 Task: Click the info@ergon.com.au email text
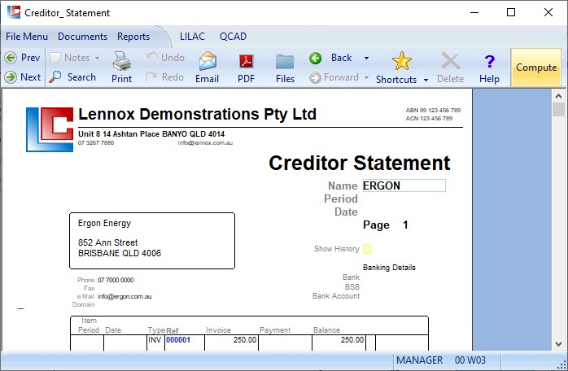[125, 296]
